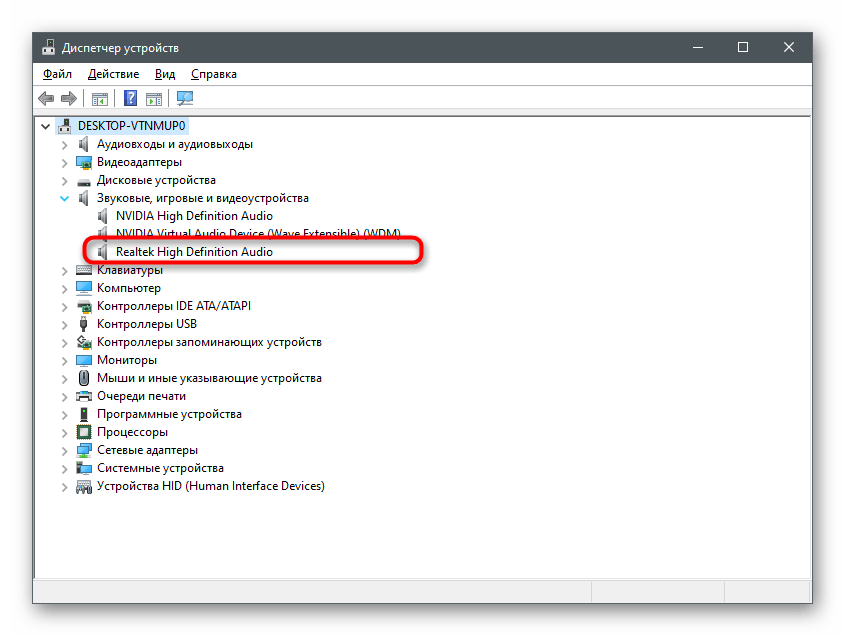Click the drive icon for Дисковые устройства
This screenshot has height=636, width=845.
[x=84, y=182]
